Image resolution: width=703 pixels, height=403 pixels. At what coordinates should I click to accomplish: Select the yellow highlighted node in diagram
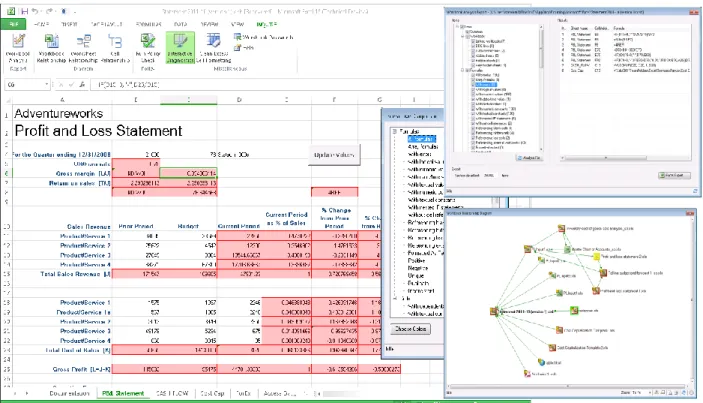pos(597,256)
